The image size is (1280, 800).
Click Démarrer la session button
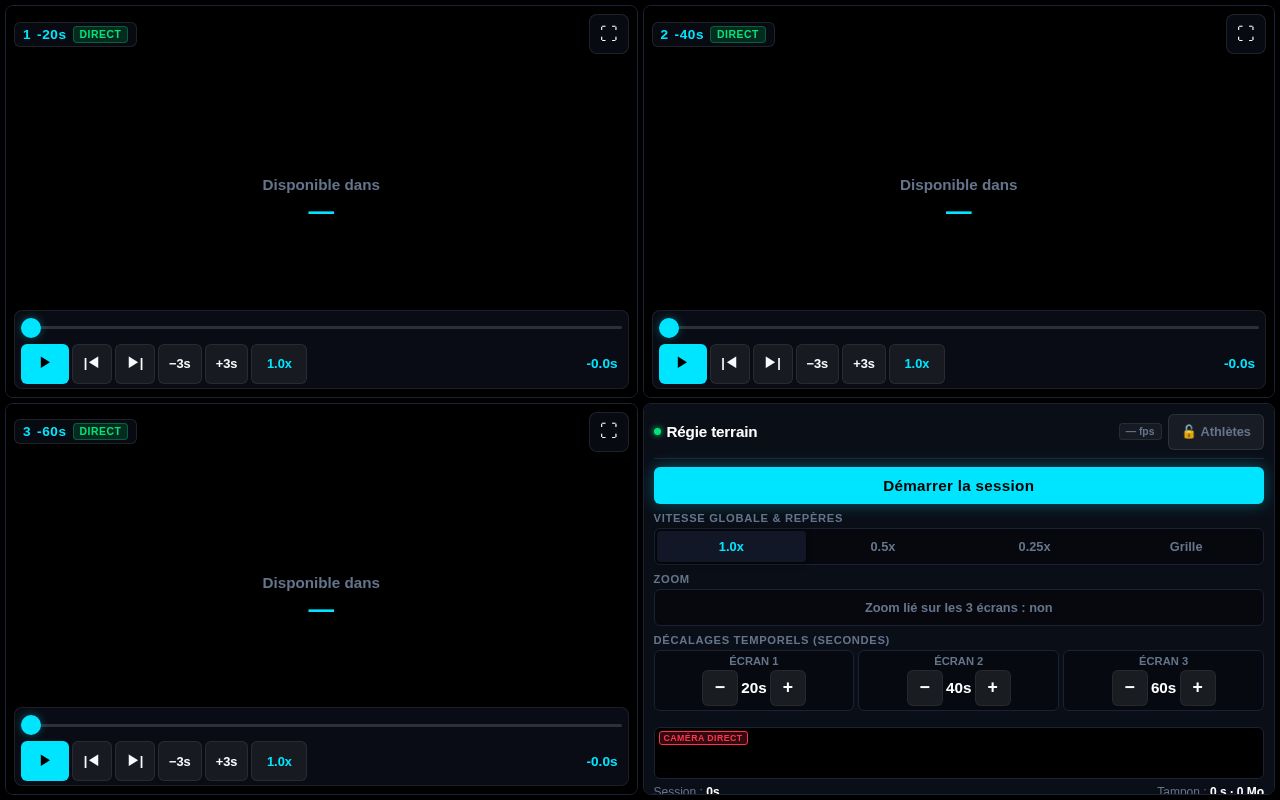958,486
